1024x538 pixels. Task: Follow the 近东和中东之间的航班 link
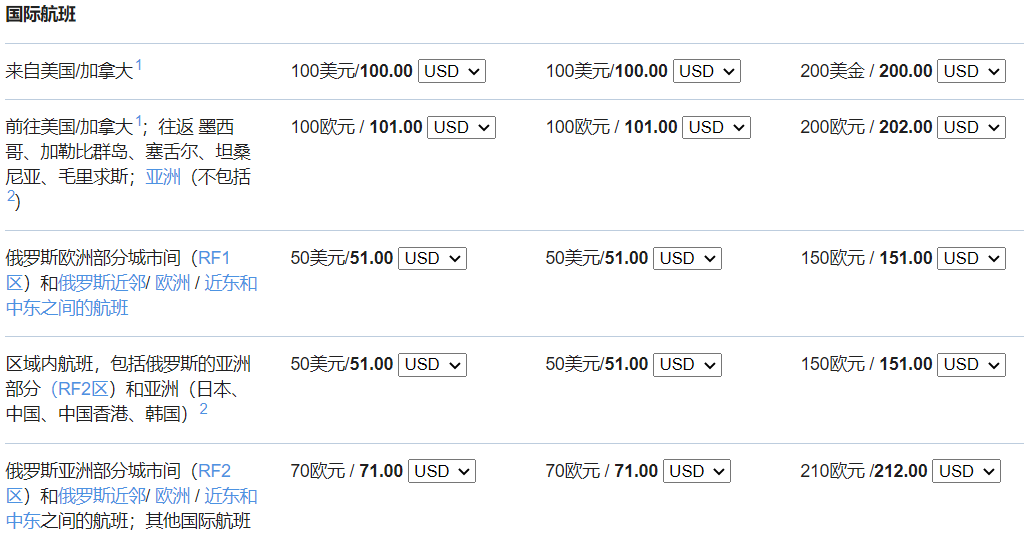[230, 283]
